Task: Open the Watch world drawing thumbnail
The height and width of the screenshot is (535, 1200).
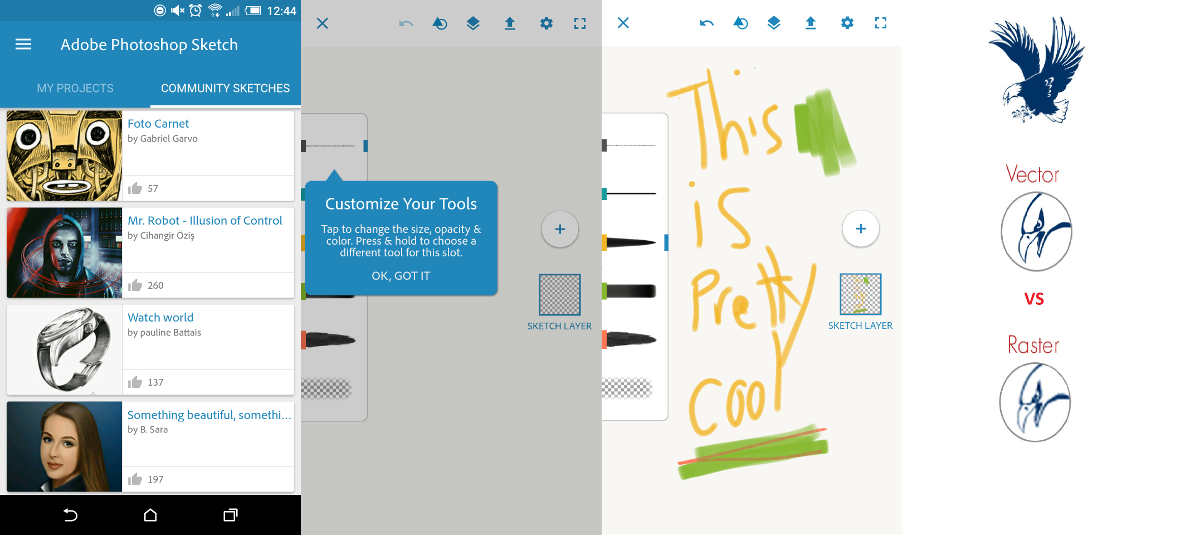Action: click(x=65, y=350)
